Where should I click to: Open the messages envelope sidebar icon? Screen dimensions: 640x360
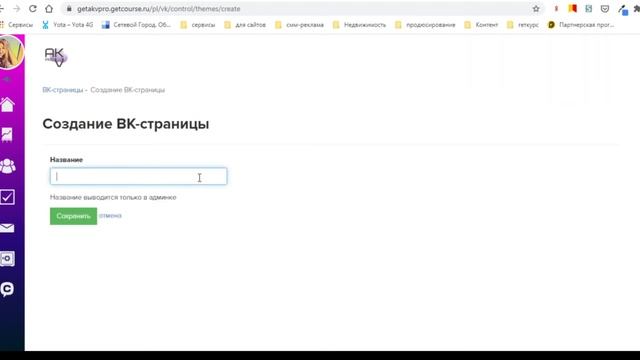tap(7, 228)
